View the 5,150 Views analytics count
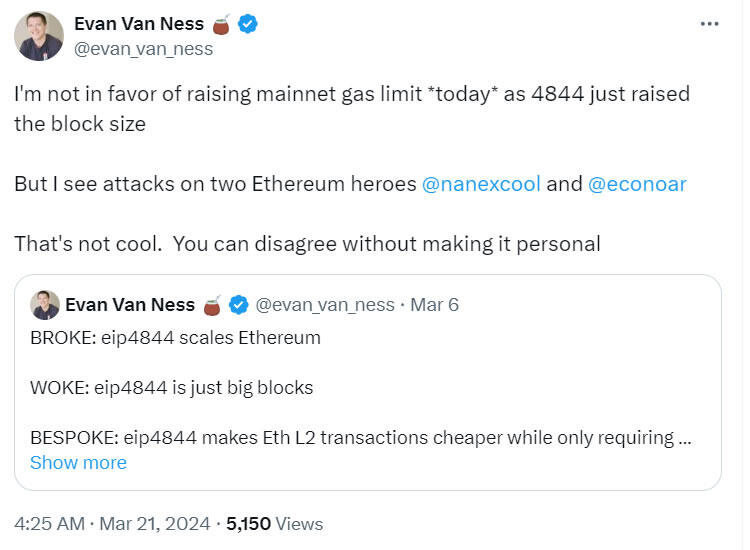 tap(275, 523)
